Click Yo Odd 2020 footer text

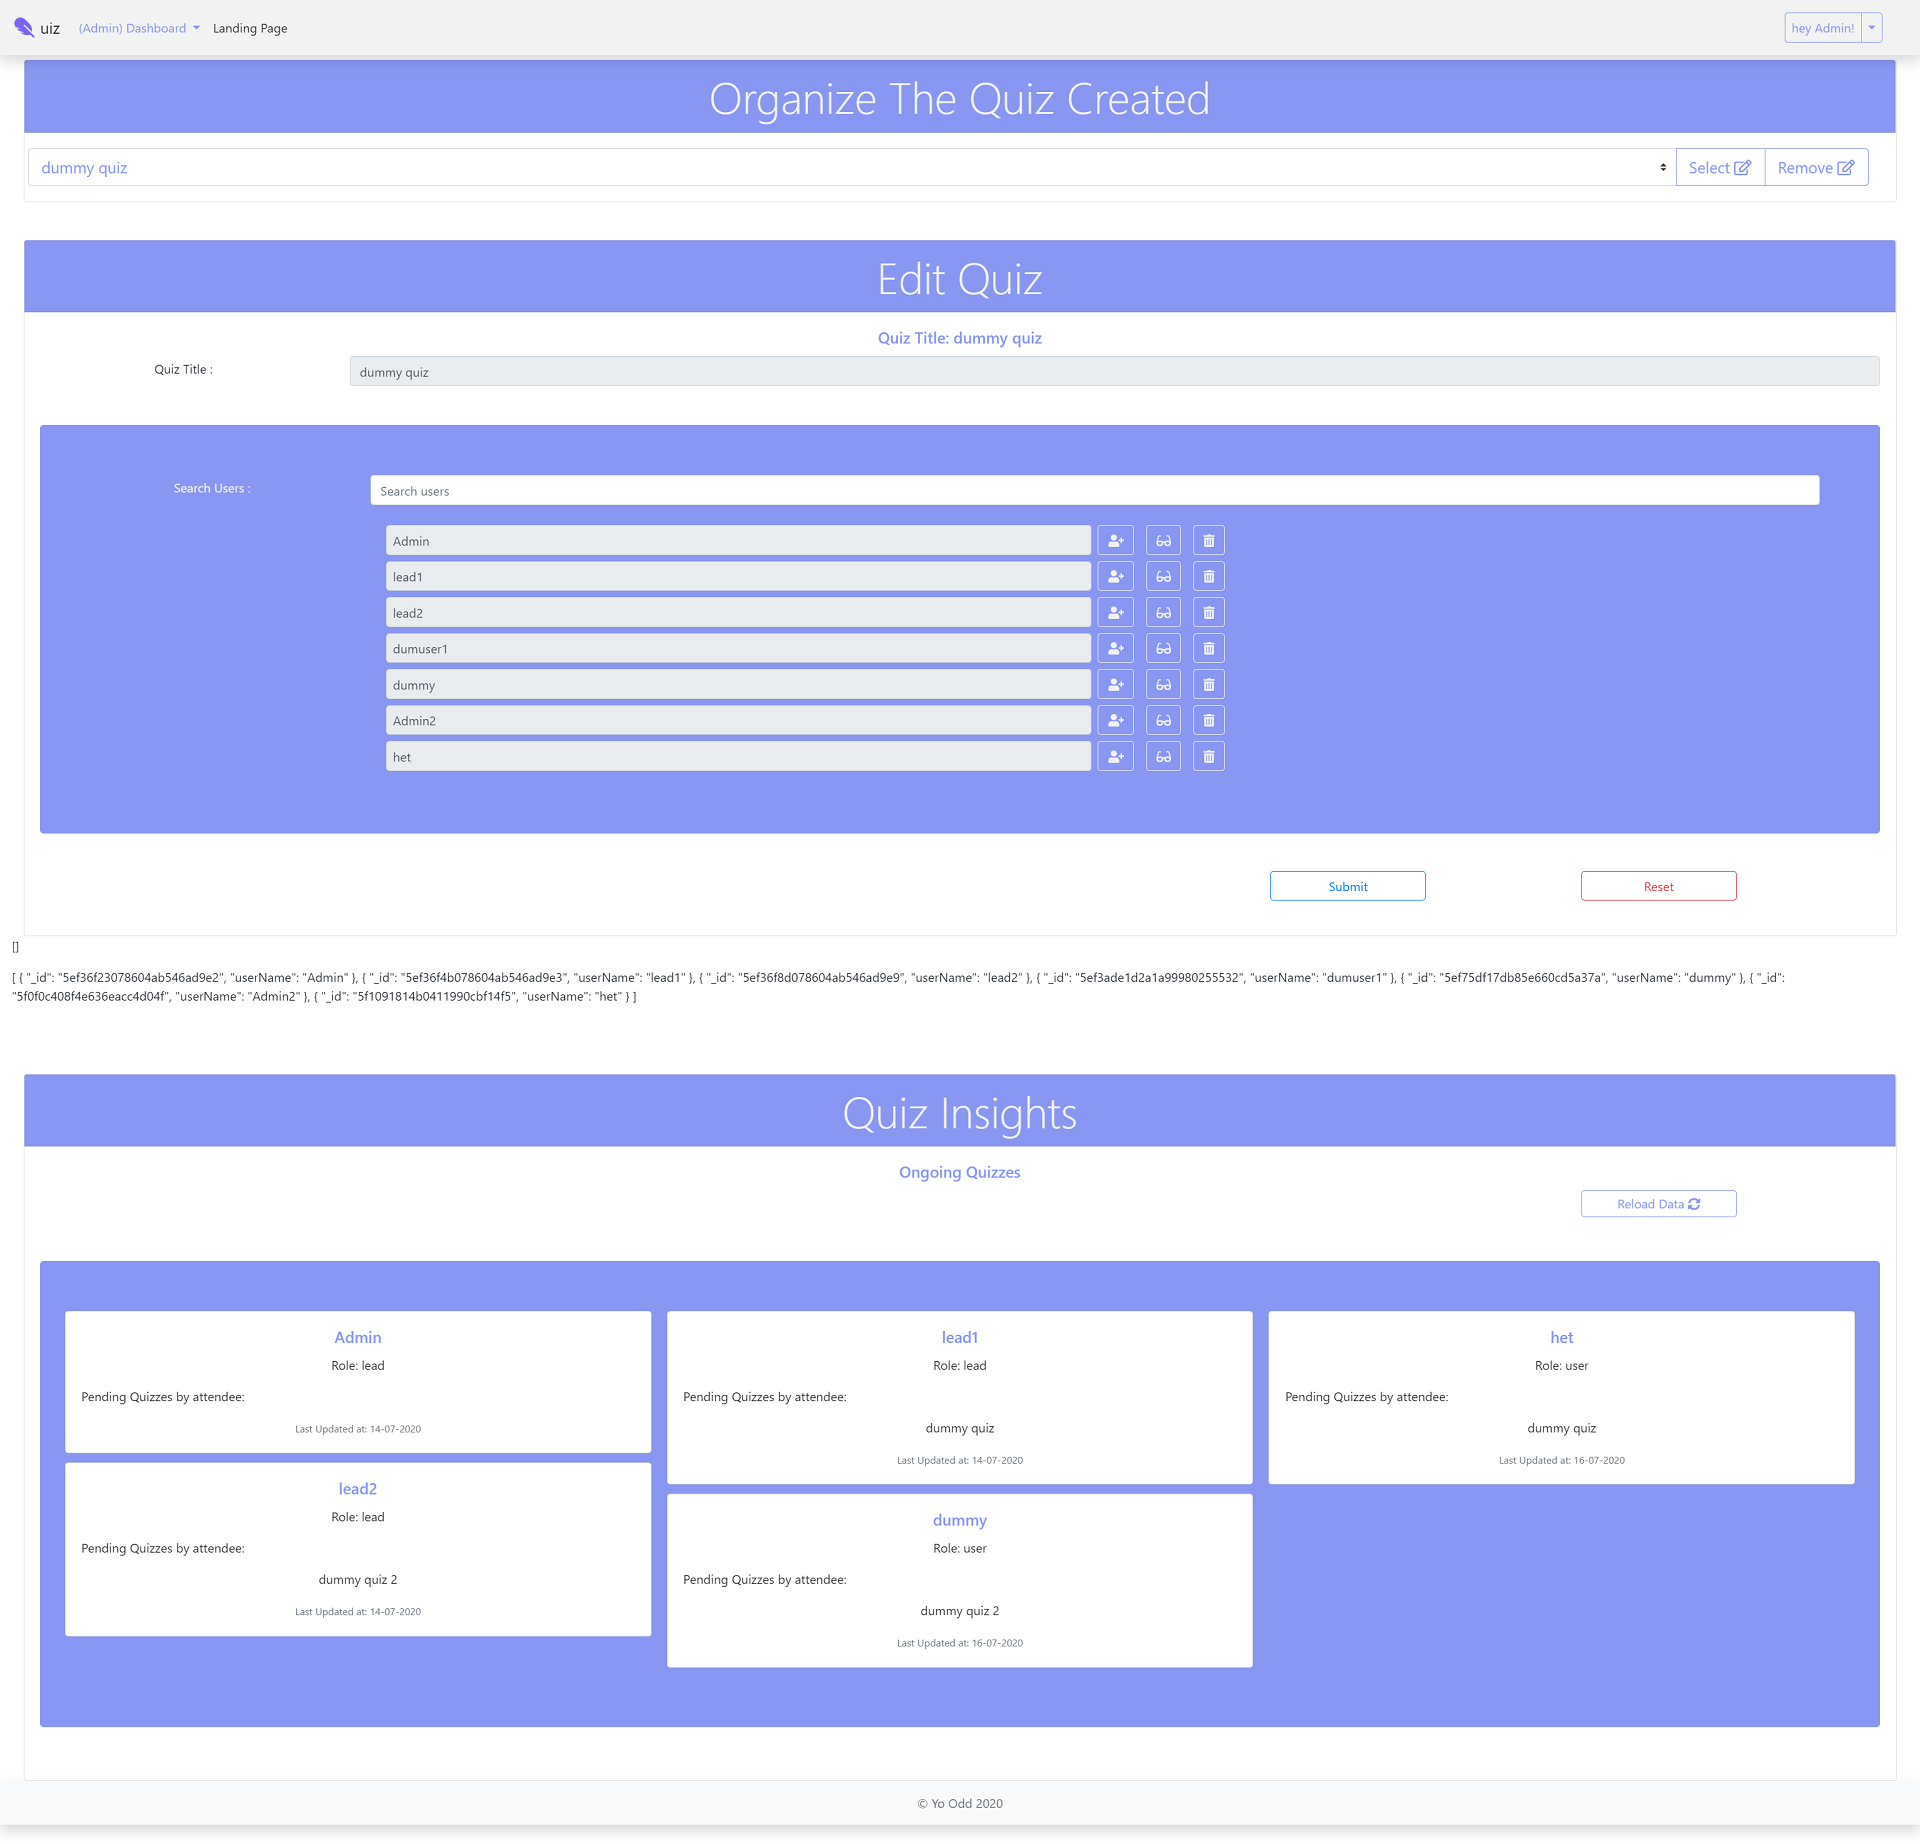pos(960,1804)
